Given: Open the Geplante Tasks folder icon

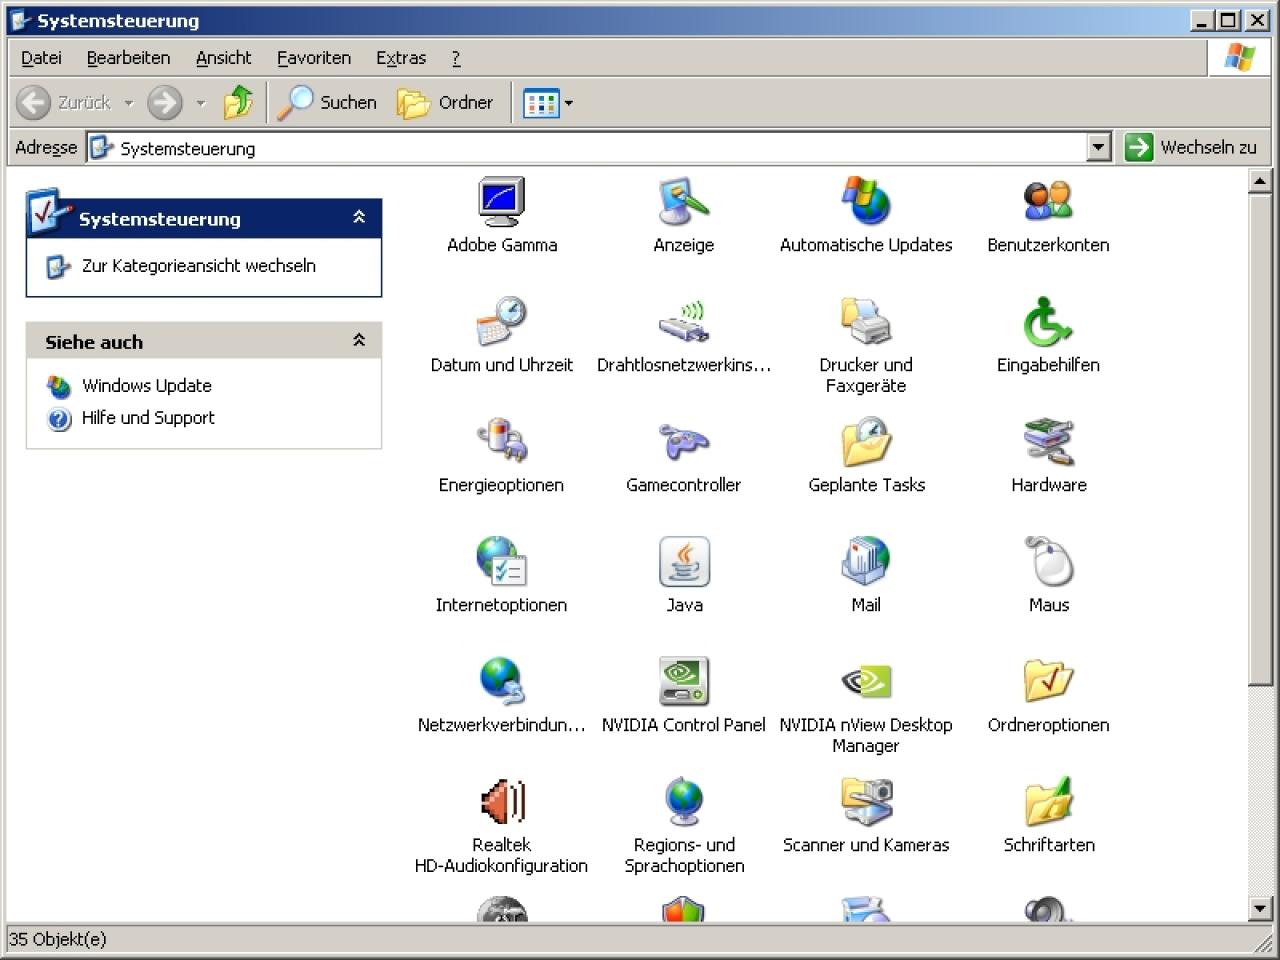Looking at the screenshot, I should (x=866, y=442).
